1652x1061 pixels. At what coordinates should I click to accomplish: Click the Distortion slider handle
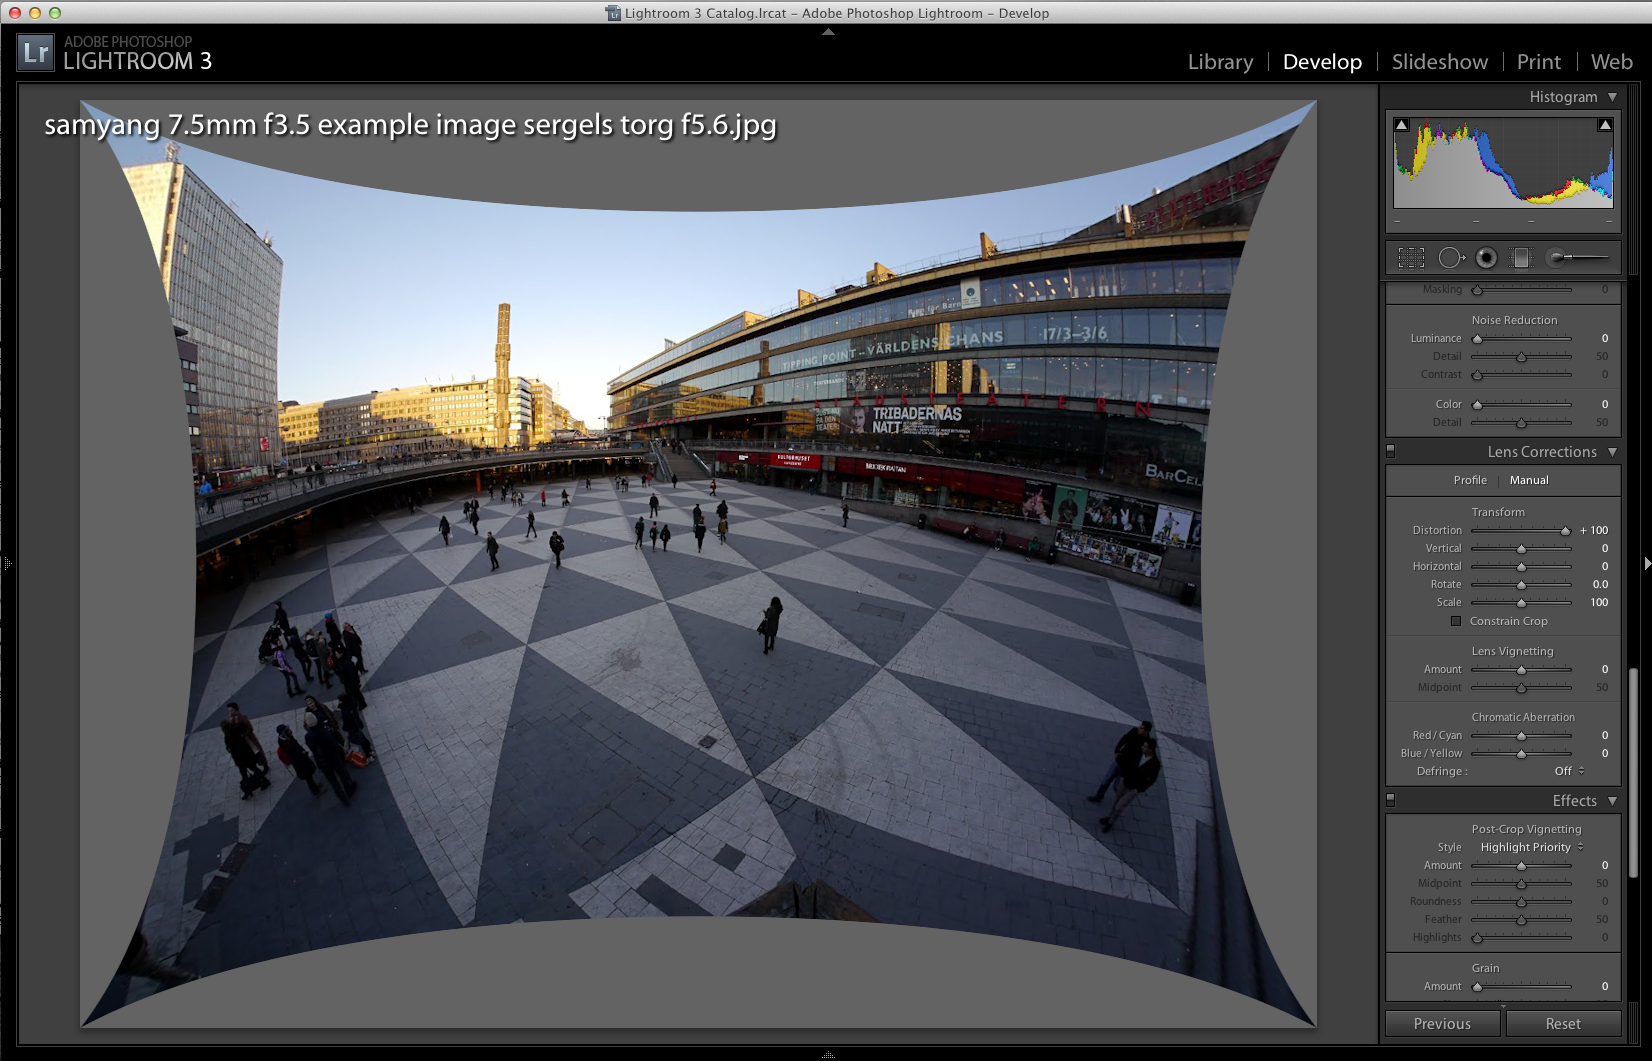click(x=1565, y=531)
